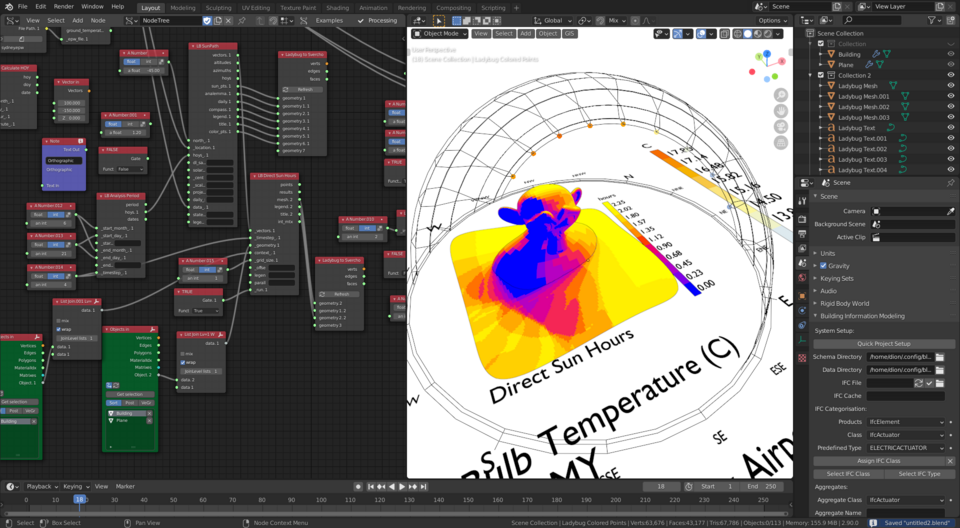Hide Ladybug Text.002 with eye icon
The width and height of the screenshot is (960, 528).
(x=951, y=149)
